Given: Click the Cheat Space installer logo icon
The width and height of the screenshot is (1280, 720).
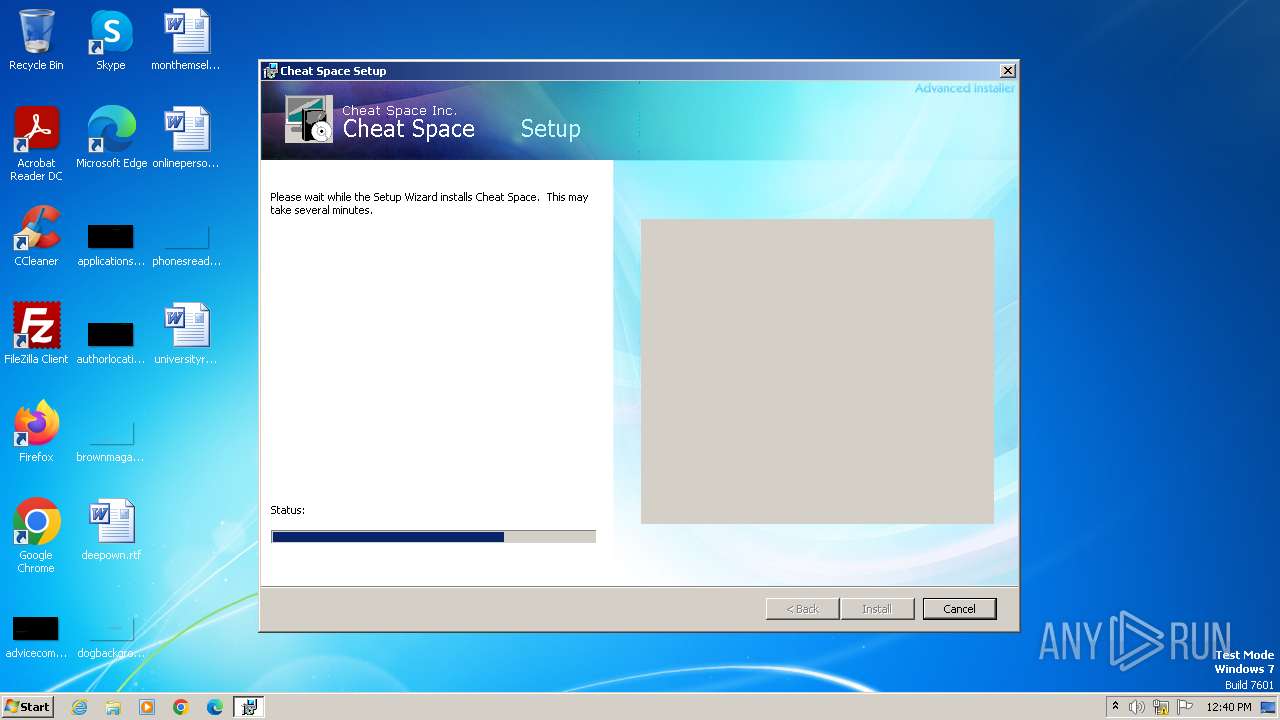Looking at the screenshot, I should coord(308,119).
